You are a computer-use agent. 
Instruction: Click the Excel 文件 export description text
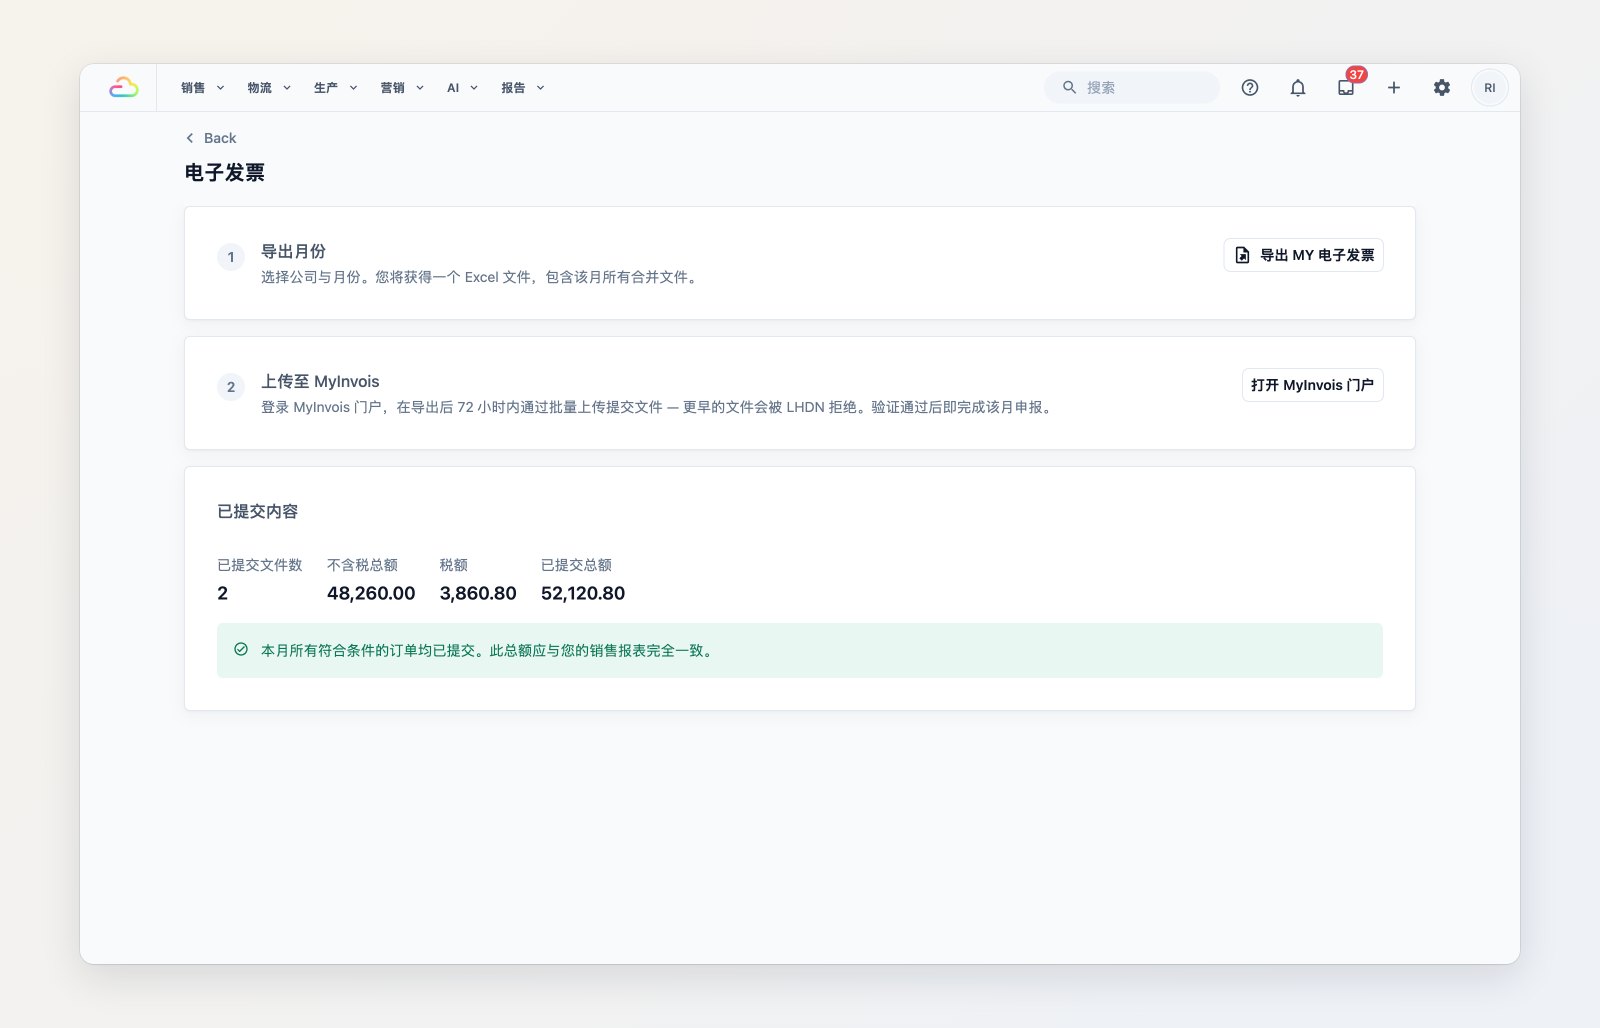[480, 277]
